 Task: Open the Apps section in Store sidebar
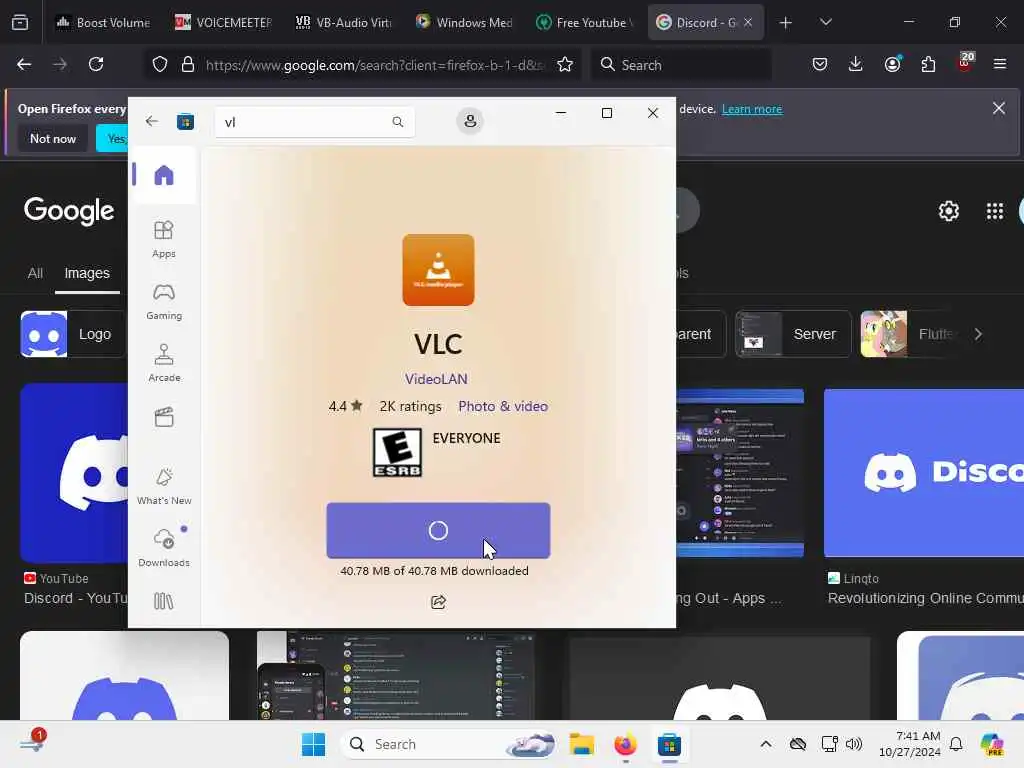pos(163,239)
